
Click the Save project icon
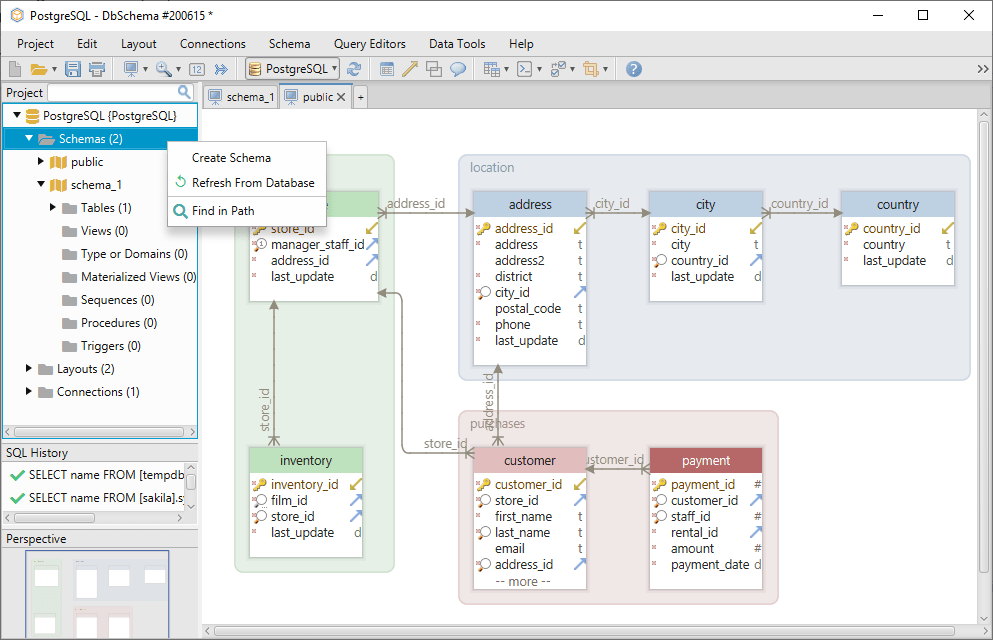click(x=72, y=68)
